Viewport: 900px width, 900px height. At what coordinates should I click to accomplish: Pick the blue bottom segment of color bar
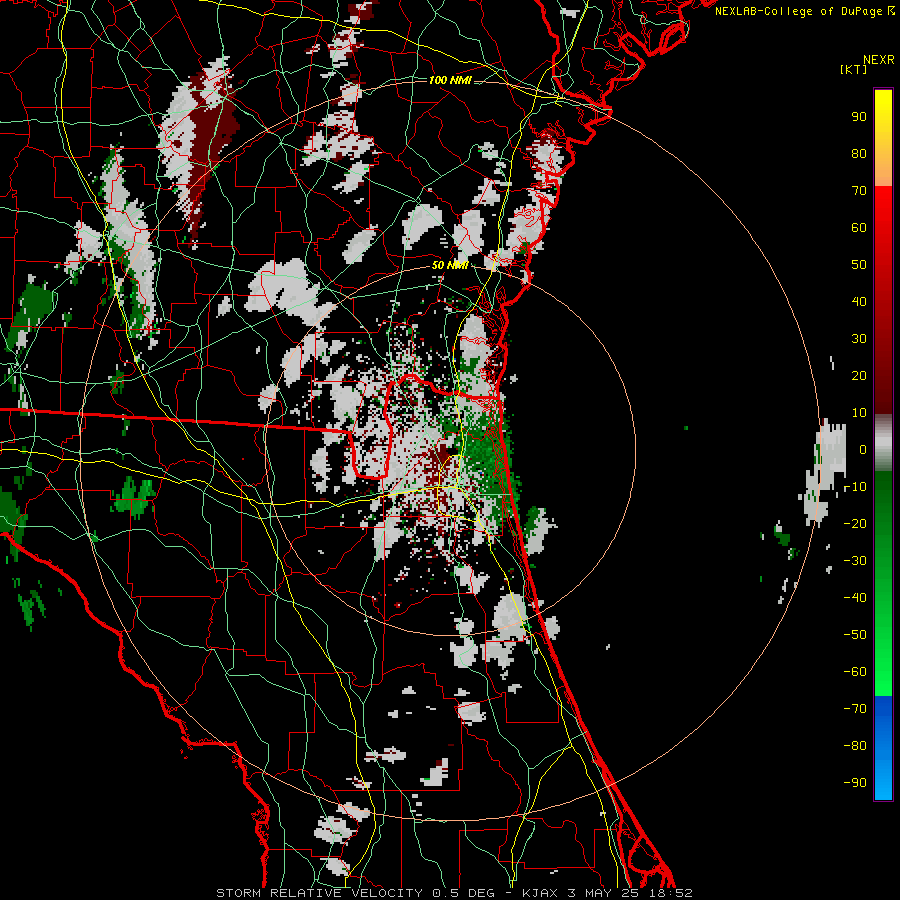[x=883, y=748]
